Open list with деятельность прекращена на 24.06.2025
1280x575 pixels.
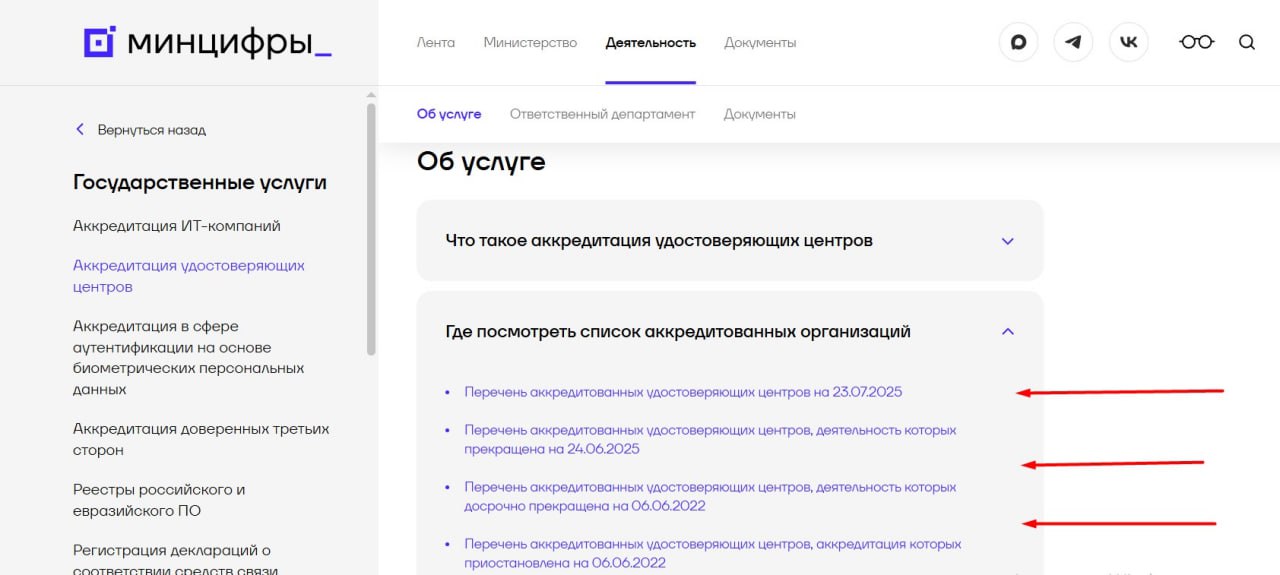tap(710, 440)
